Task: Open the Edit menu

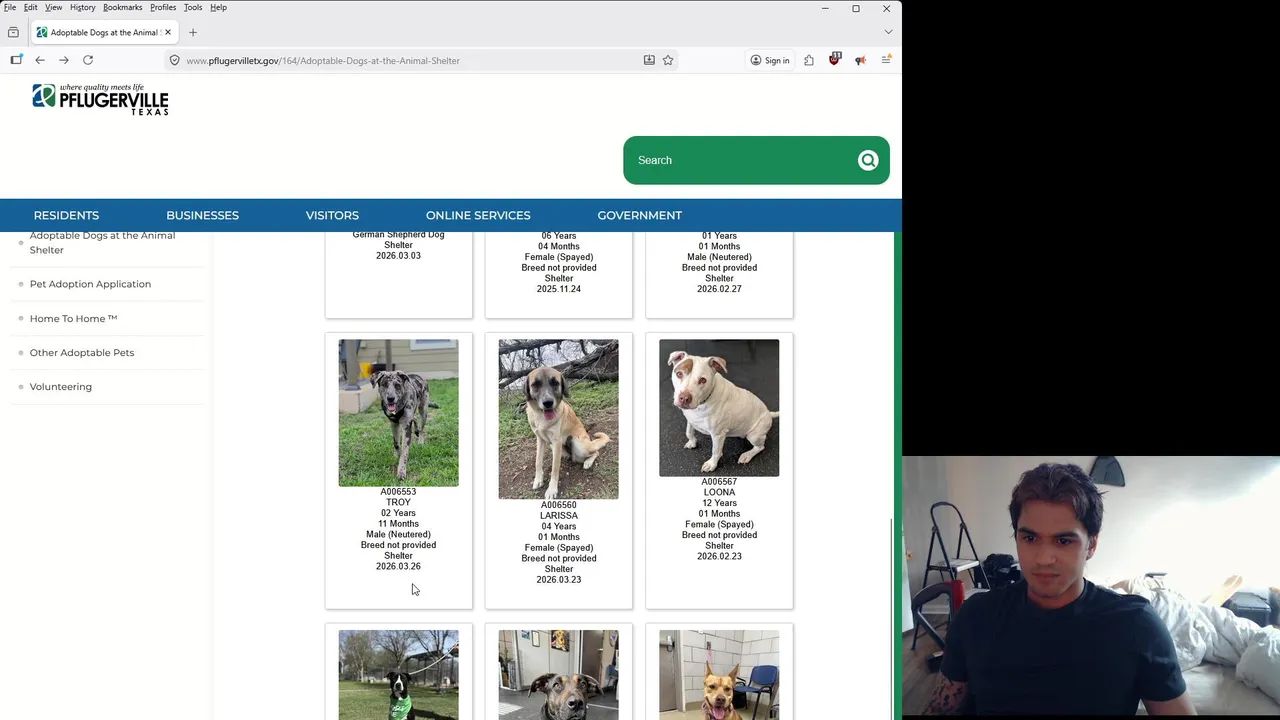Action: pos(31,7)
